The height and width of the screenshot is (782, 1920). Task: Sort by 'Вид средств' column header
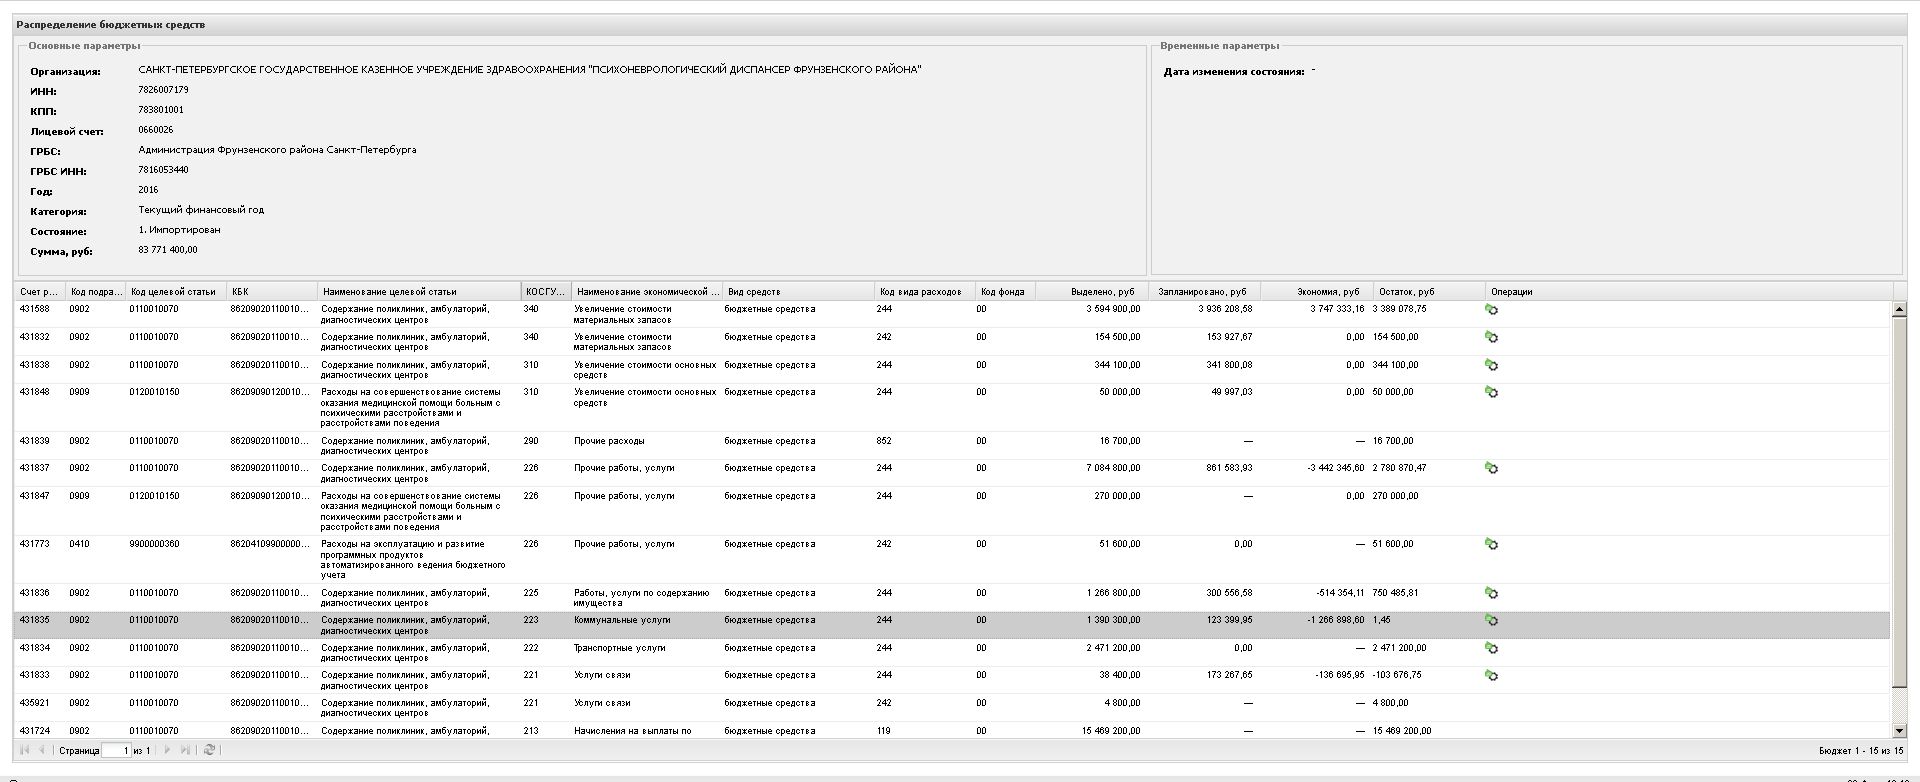[x=798, y=292]
